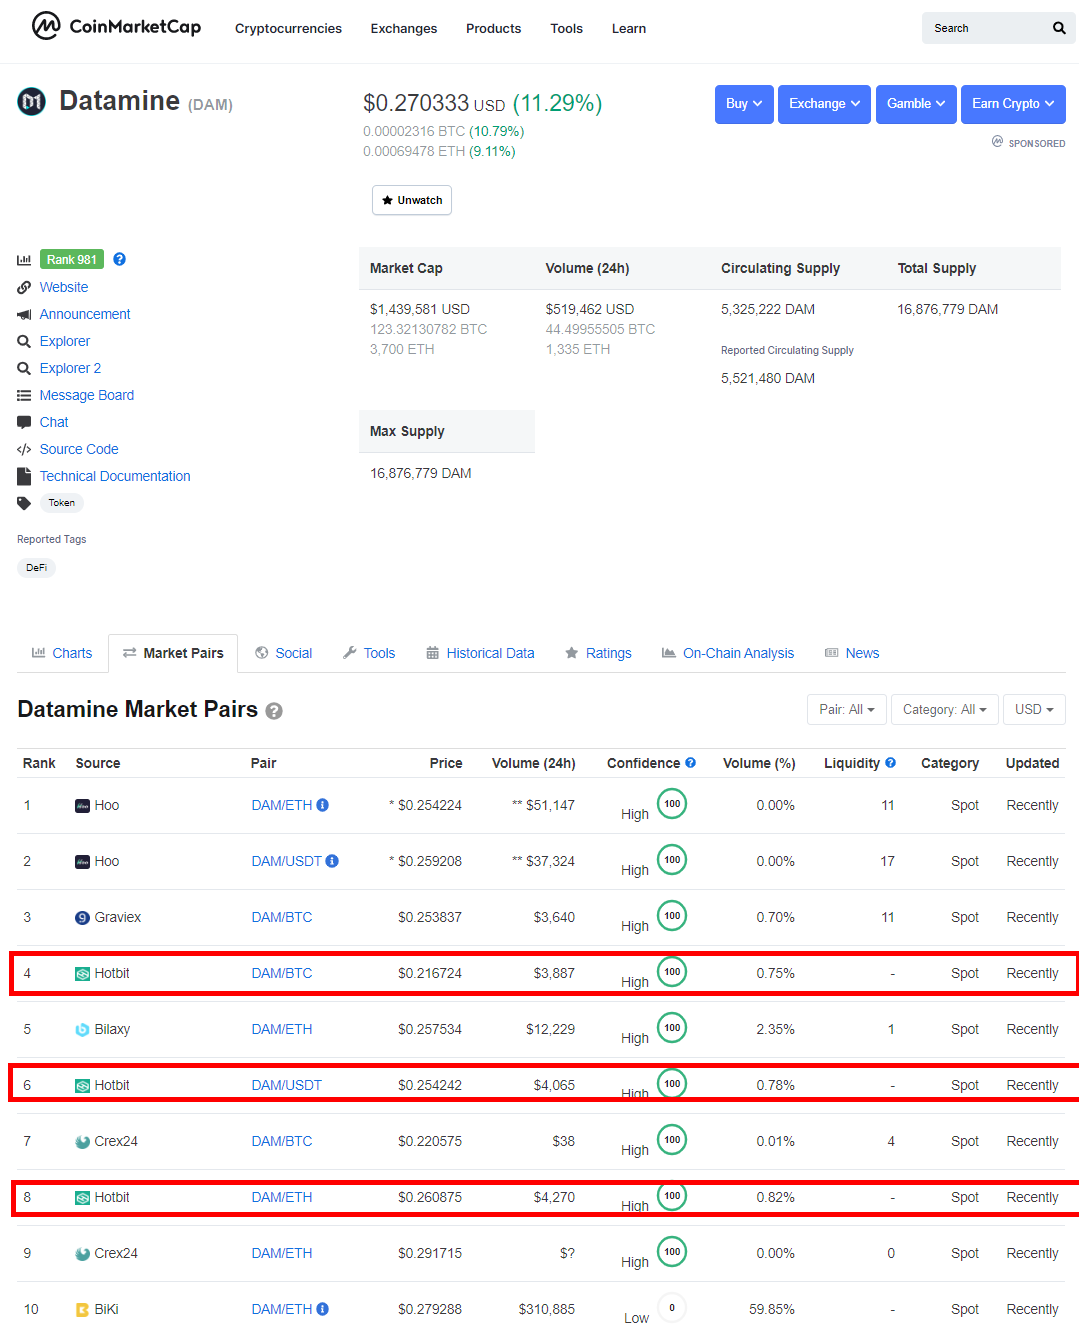Open the Chat link
The height and width of the screenshot is (1326, 1079).
coord(54,422)
